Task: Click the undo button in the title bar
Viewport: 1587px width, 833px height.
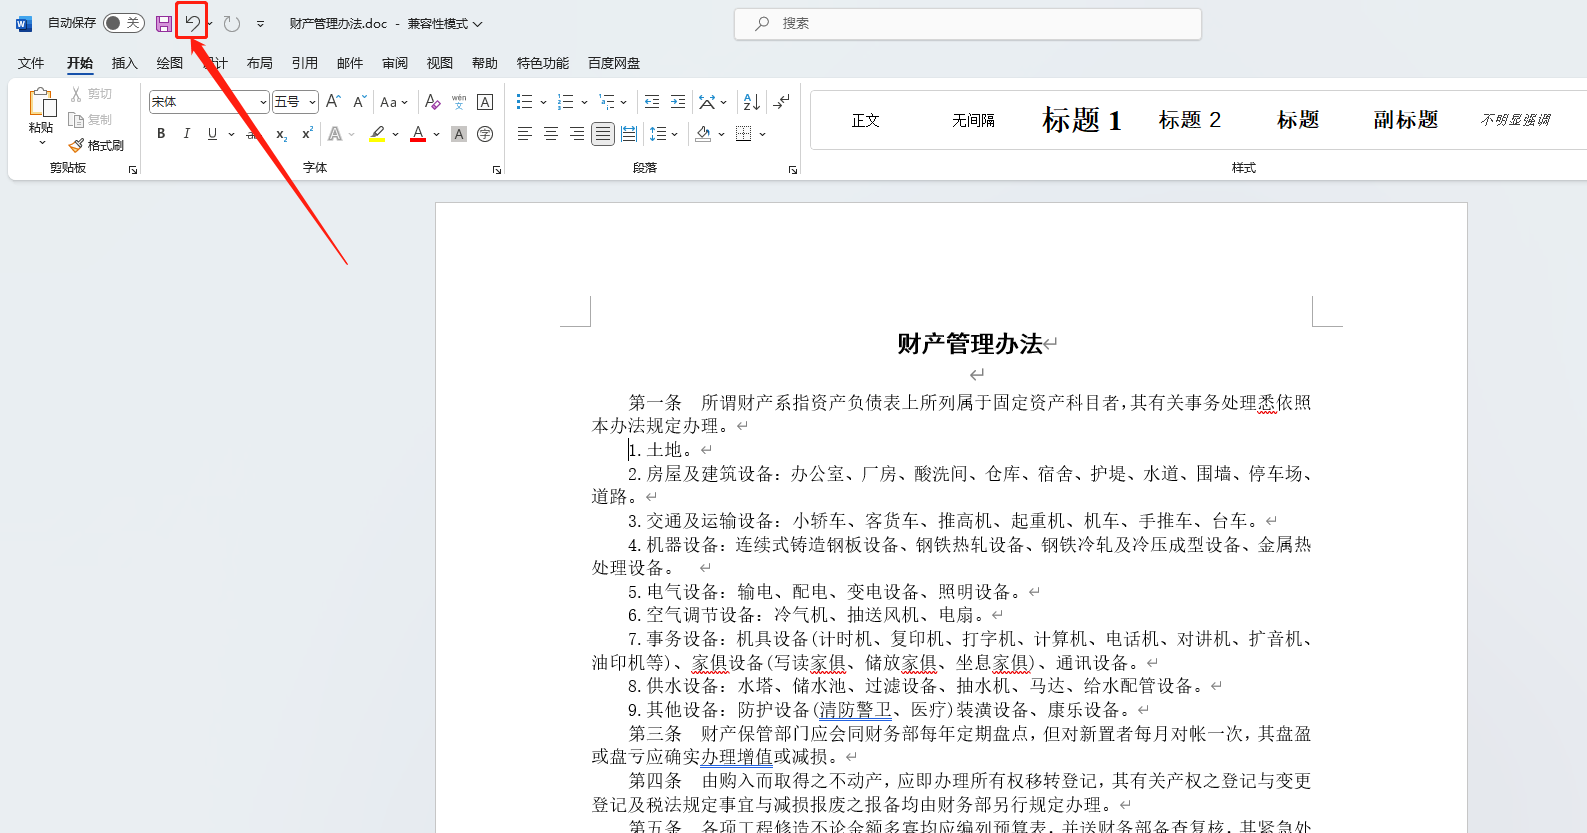Action: 192,23
